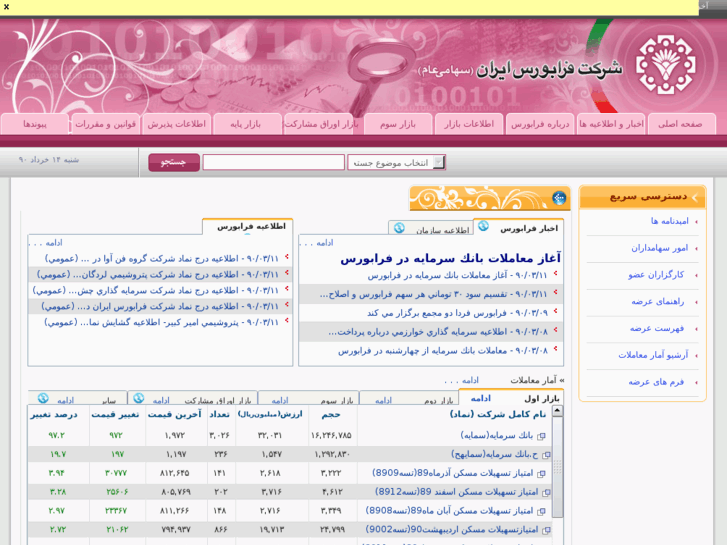This screenshot has height=545, width=727.
Task: Click the feed icon beside سایر tab
Action: [43, 398]
